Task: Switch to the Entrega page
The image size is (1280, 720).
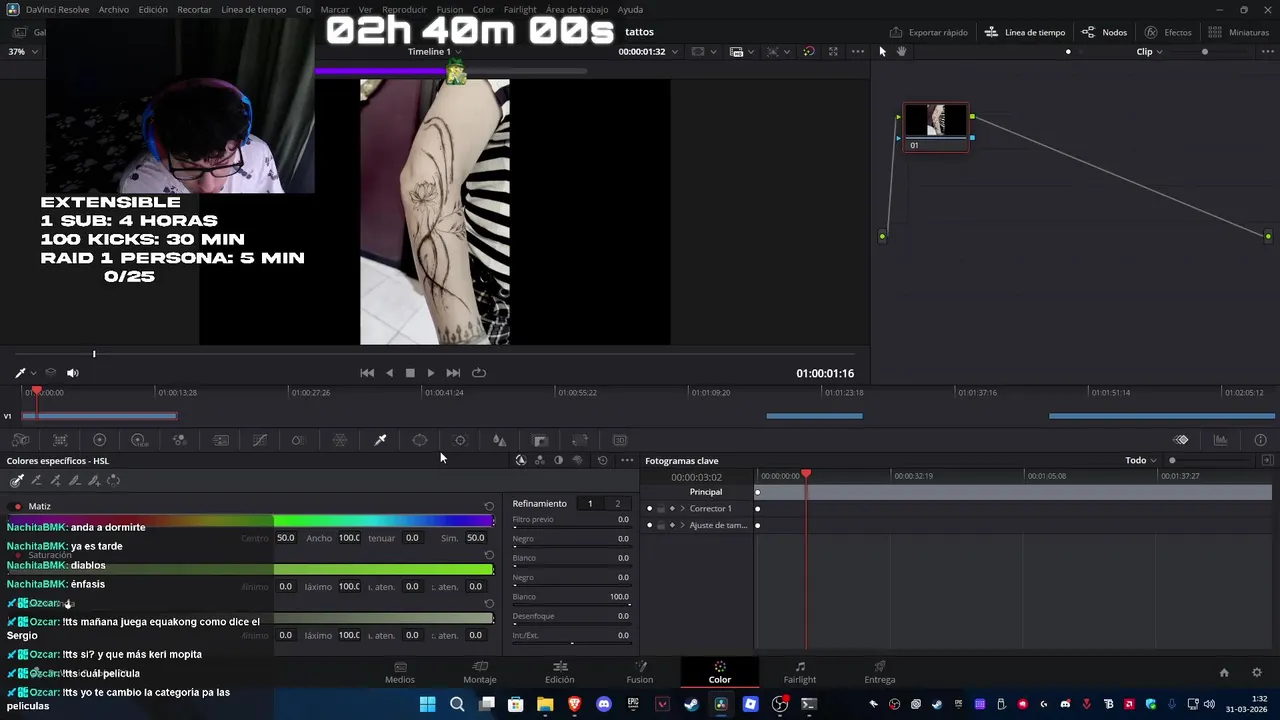Action: click(x=880, y=672)
